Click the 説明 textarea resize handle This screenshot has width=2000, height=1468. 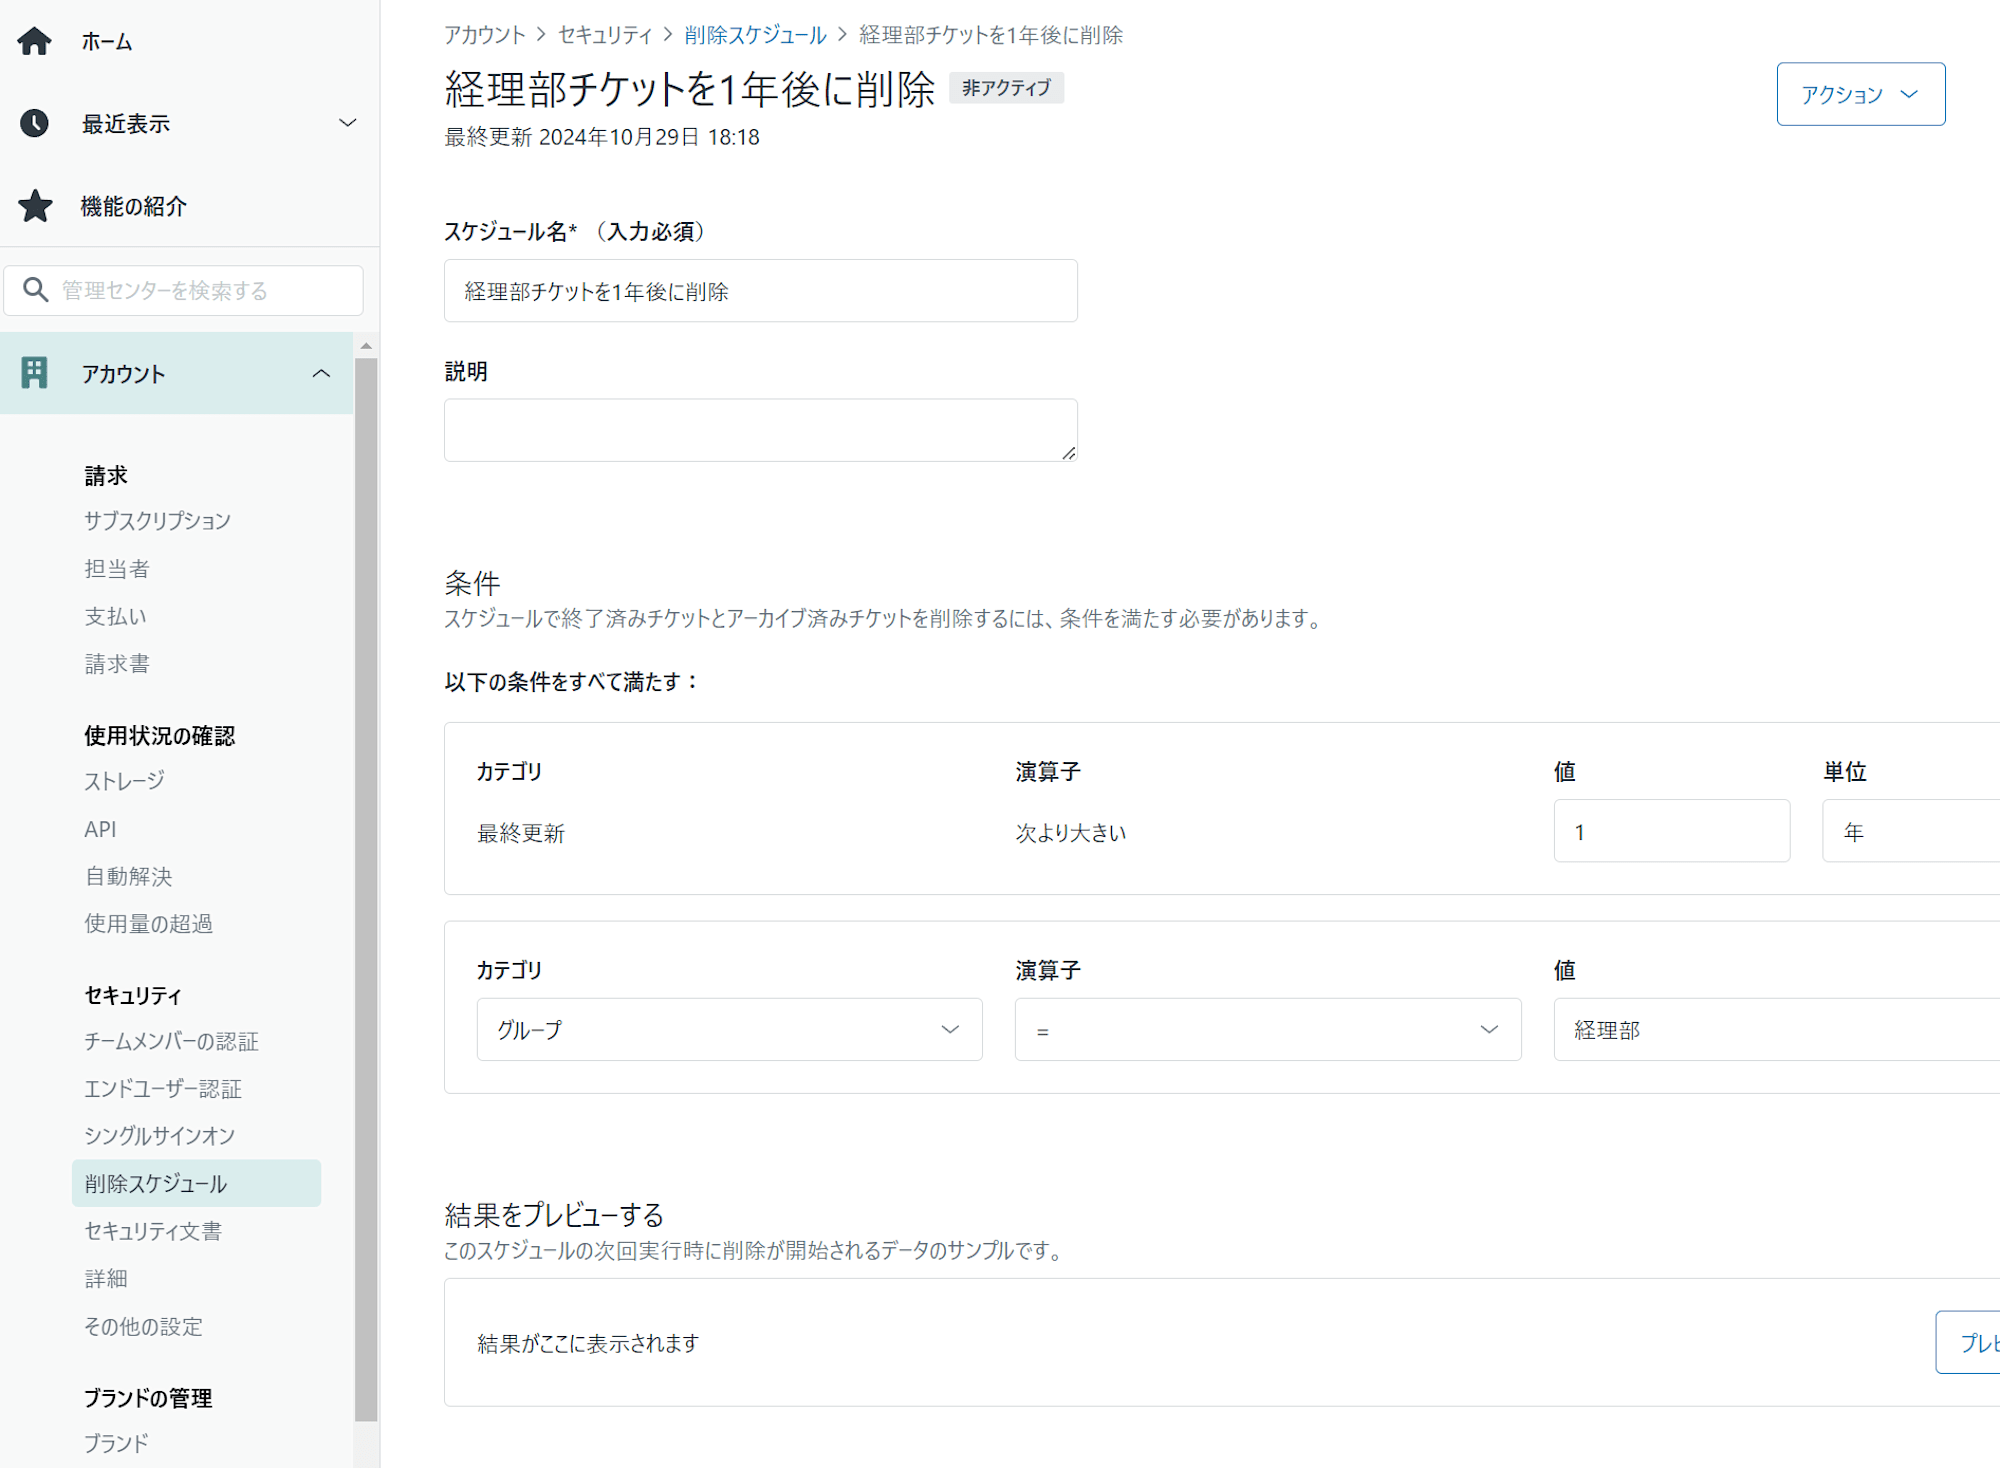pos(1068,453)
